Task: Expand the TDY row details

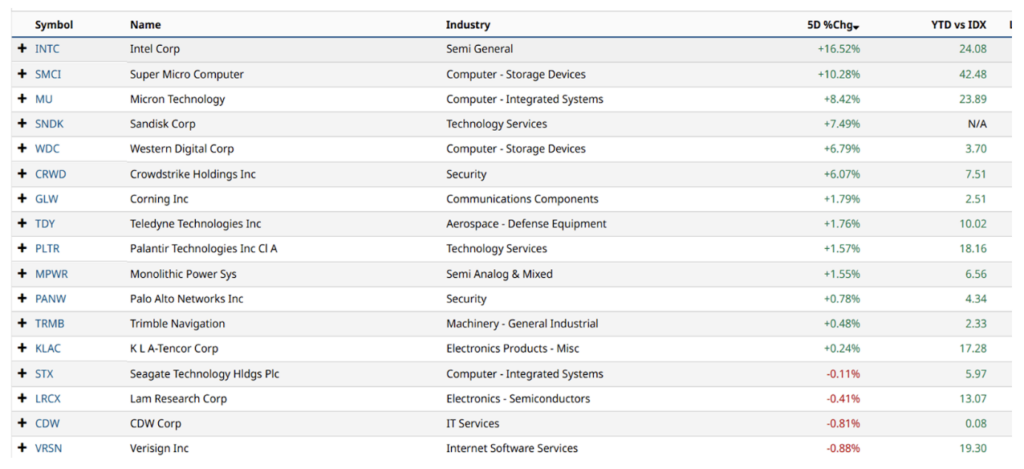Action: point(22,224)
